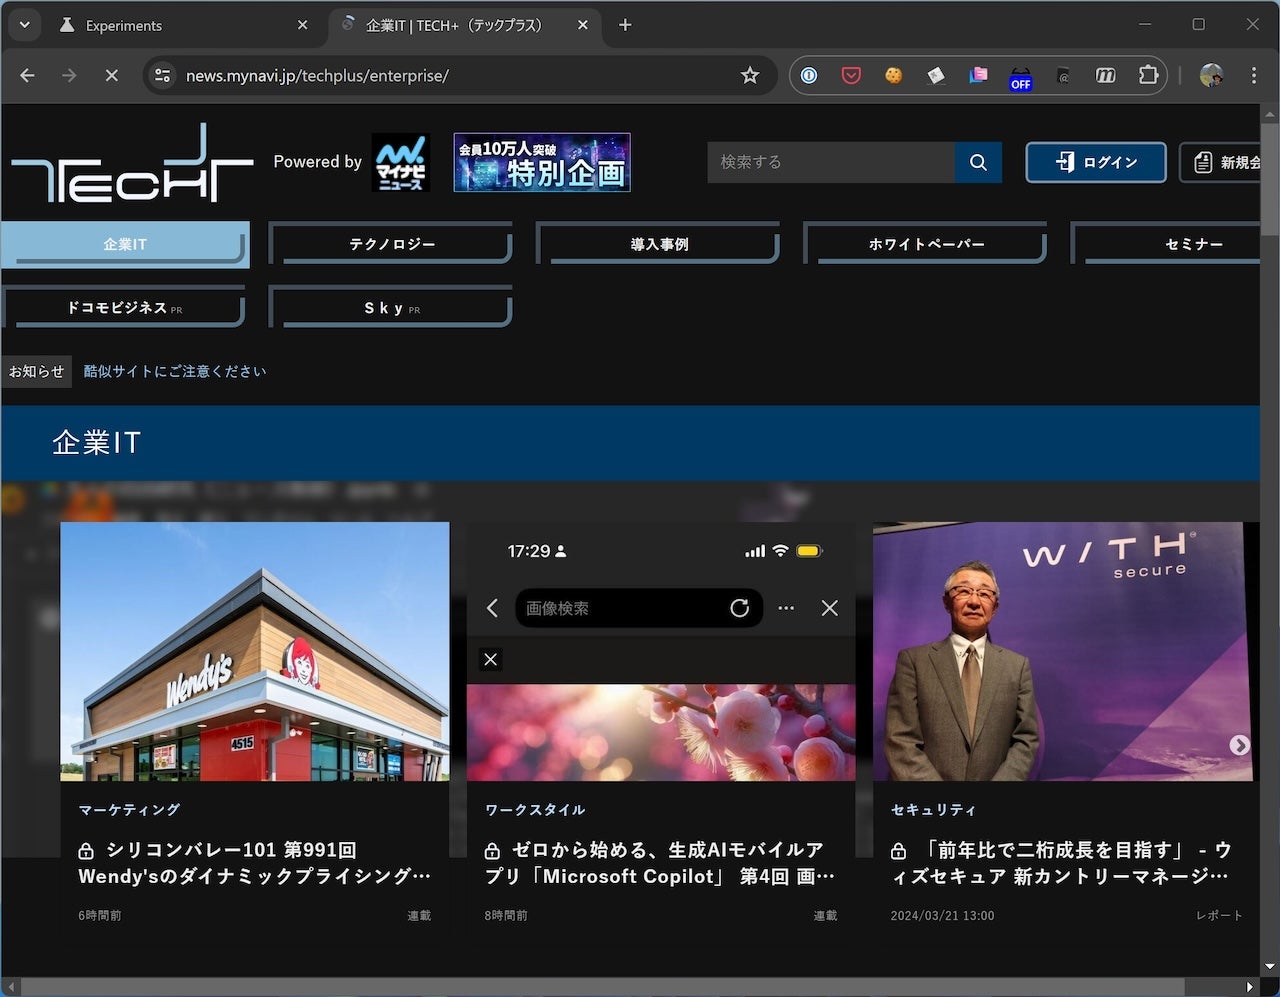Select the 企業IT navigation tab

click(x=125, y=244)
